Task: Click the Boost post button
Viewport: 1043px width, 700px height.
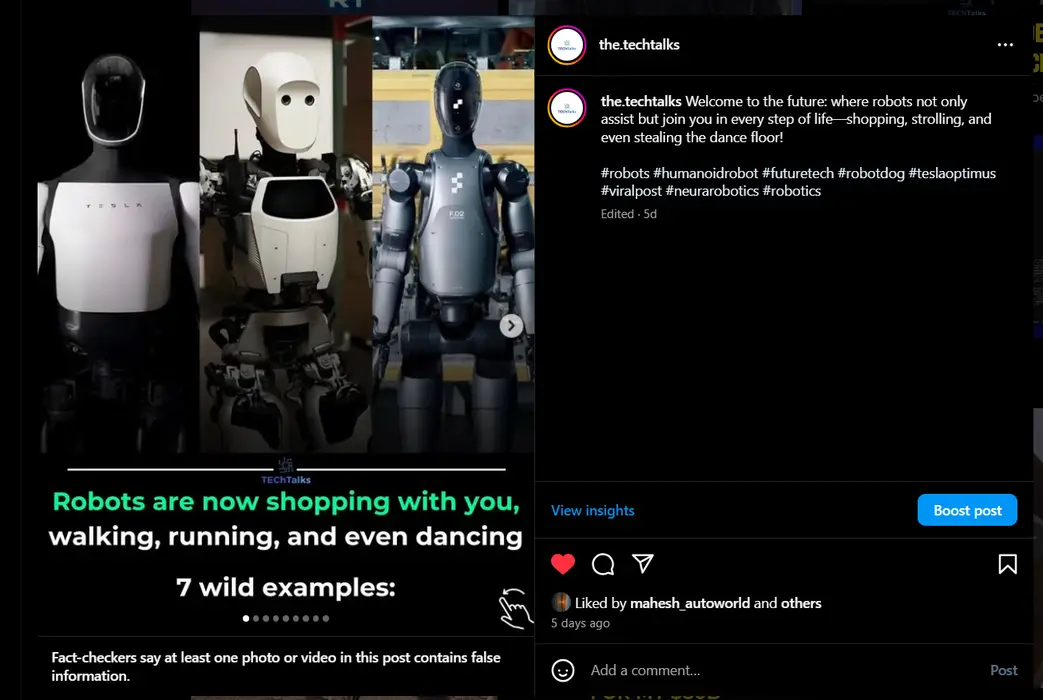Action: click(x=967, y=510)
